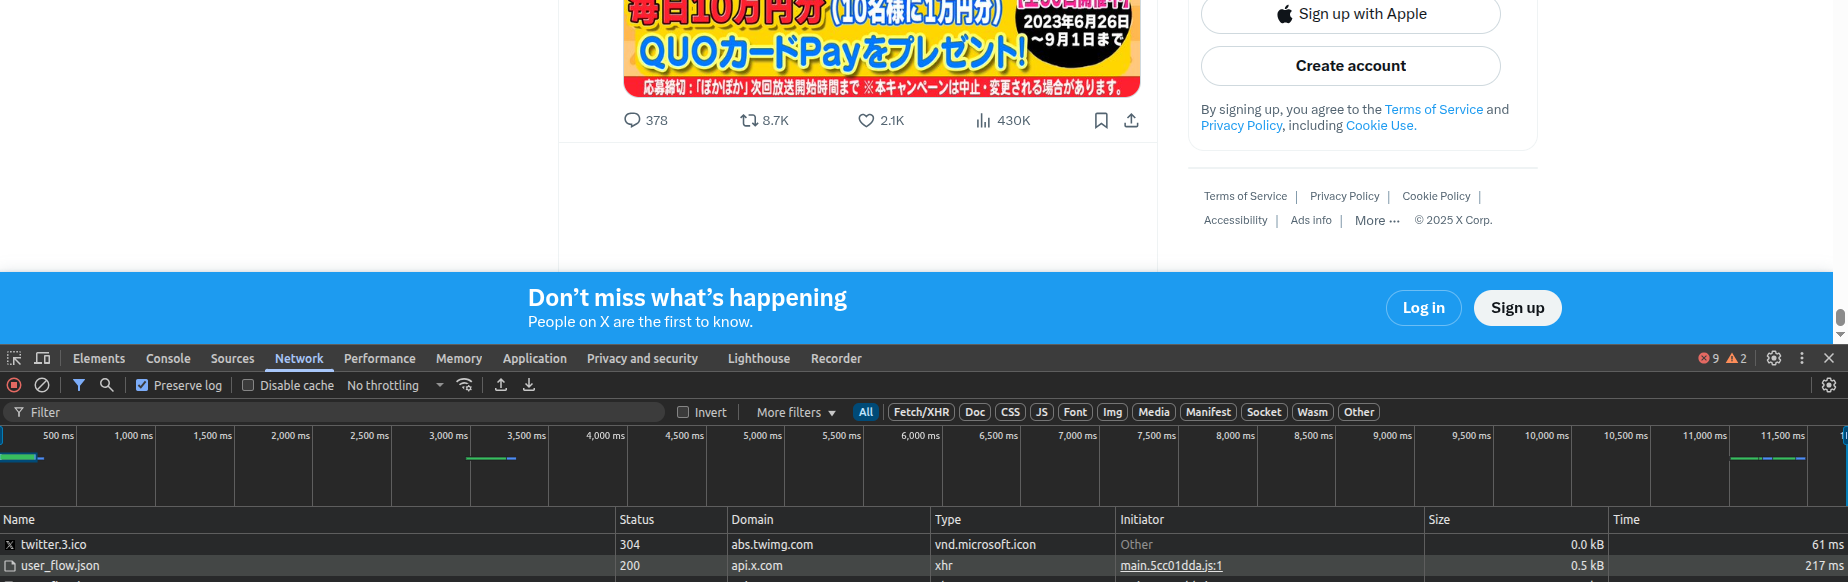The width and height of the screenshot is (1848, 582).
Task: Filter requests by Wasm type
Action: tap(1312, 412)
